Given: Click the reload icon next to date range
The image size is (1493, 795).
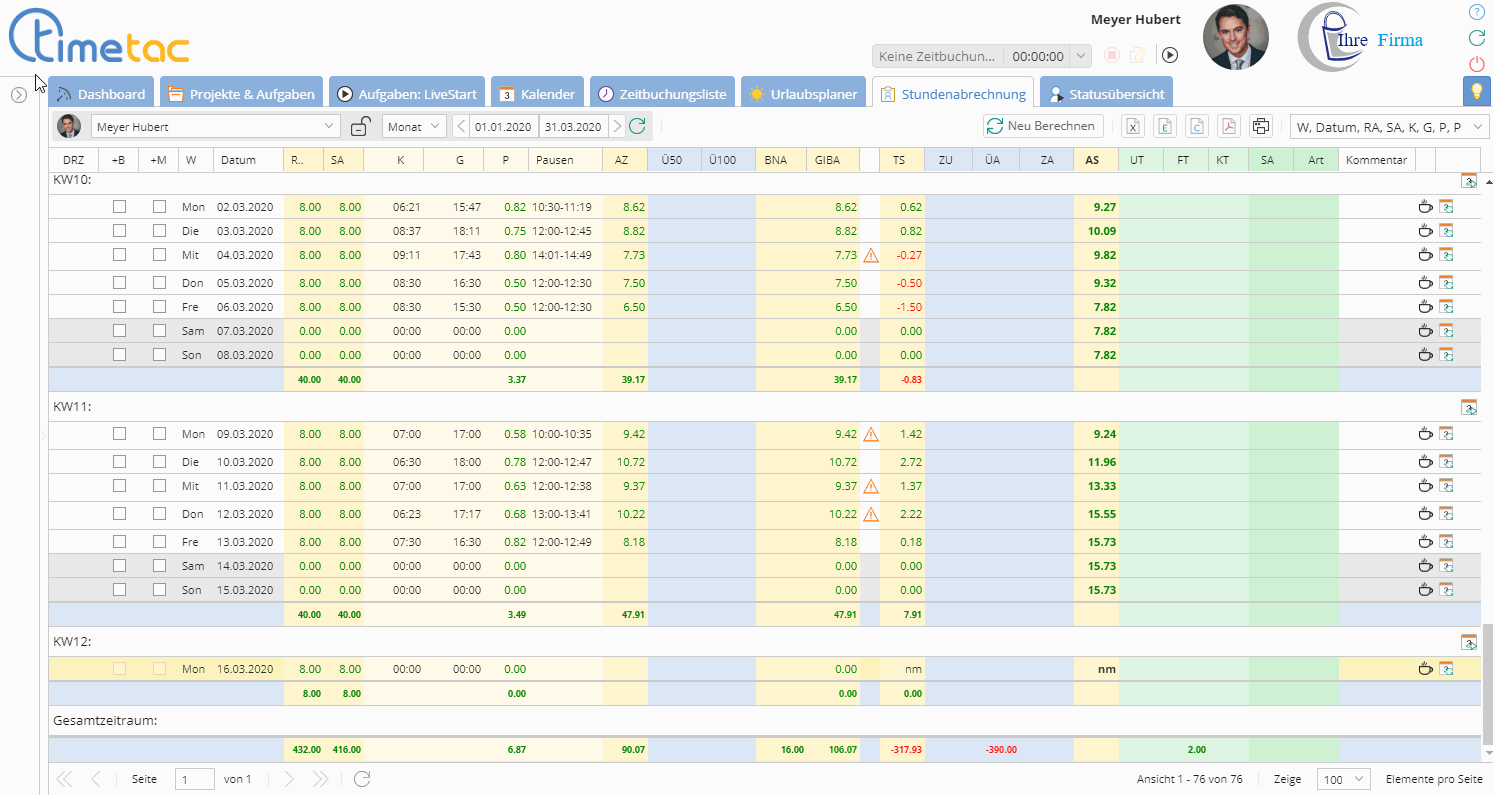Looking at the screenshot, I should point(637,126).
